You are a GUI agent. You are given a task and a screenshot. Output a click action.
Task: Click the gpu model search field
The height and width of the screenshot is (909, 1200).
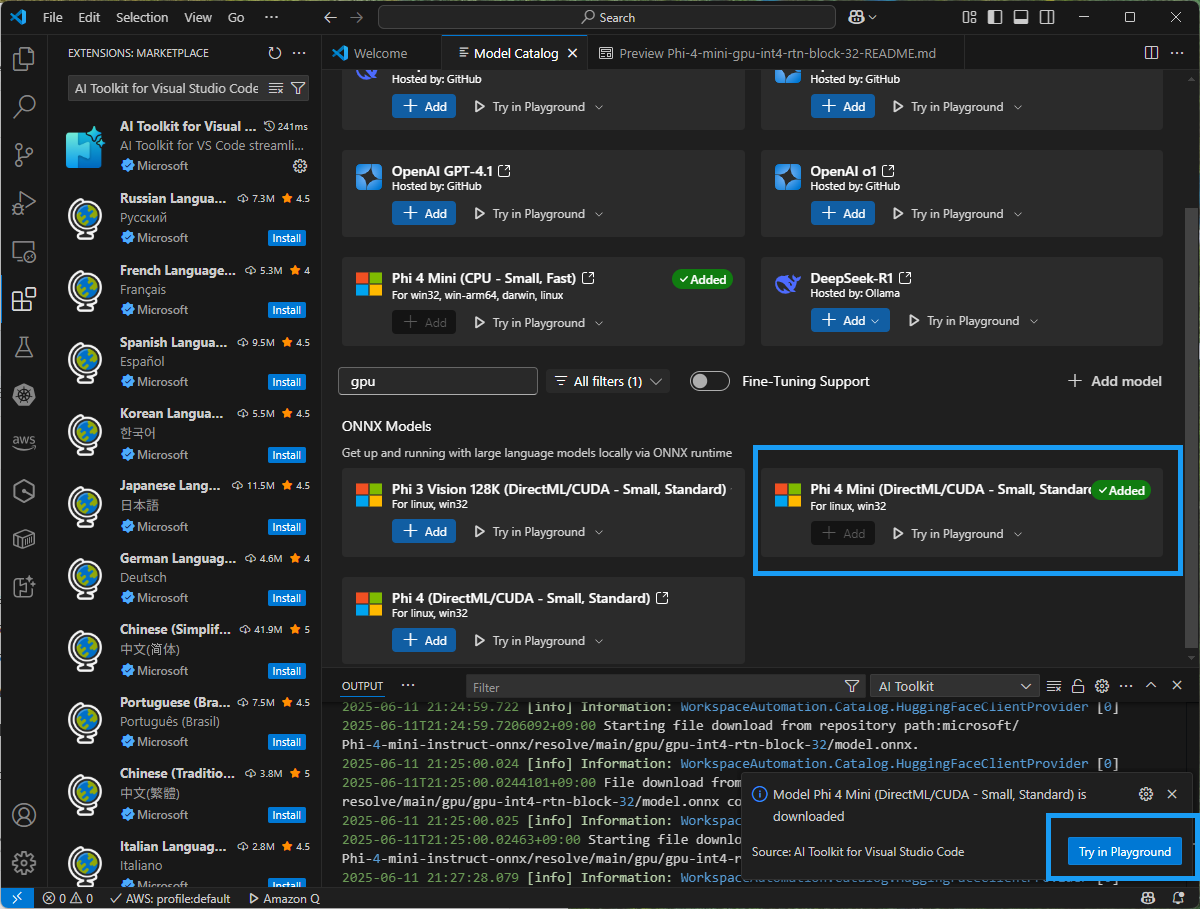438,381
